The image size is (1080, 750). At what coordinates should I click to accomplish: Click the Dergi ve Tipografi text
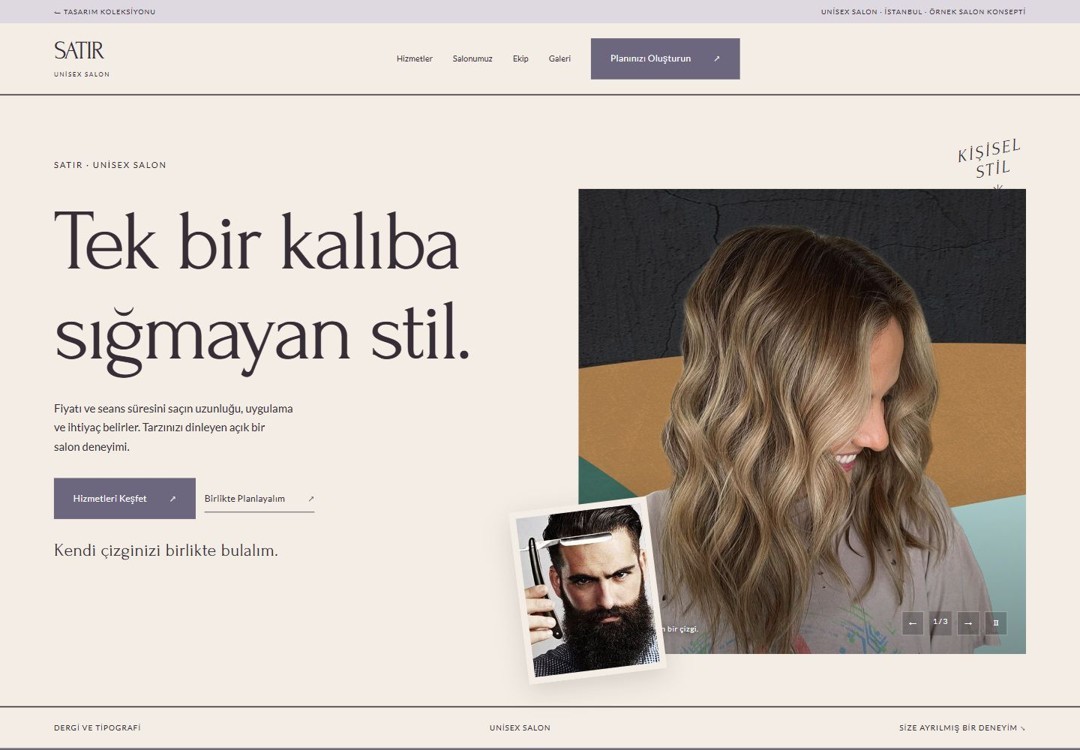tap(97, 727)
